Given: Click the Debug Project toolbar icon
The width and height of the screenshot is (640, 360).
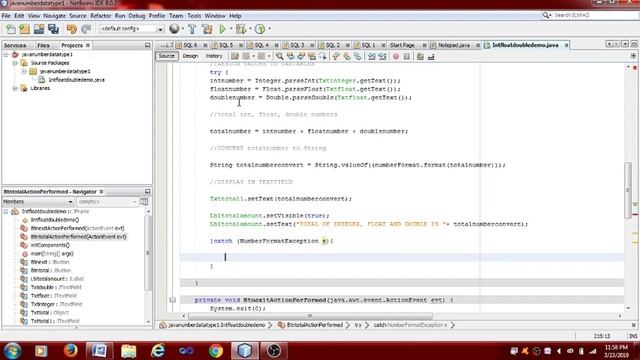Looking at the screenshot, I should click(241, 29).
